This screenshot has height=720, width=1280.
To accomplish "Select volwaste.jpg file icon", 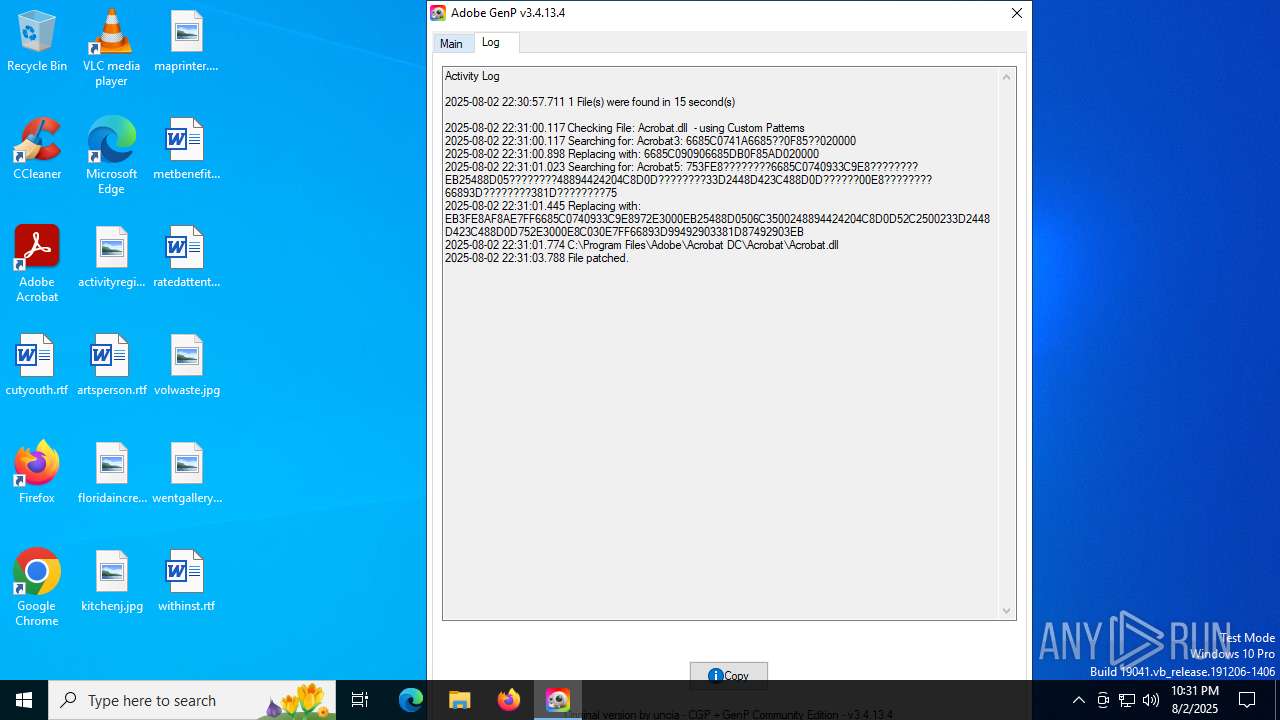I will click(x=186, y=365).
